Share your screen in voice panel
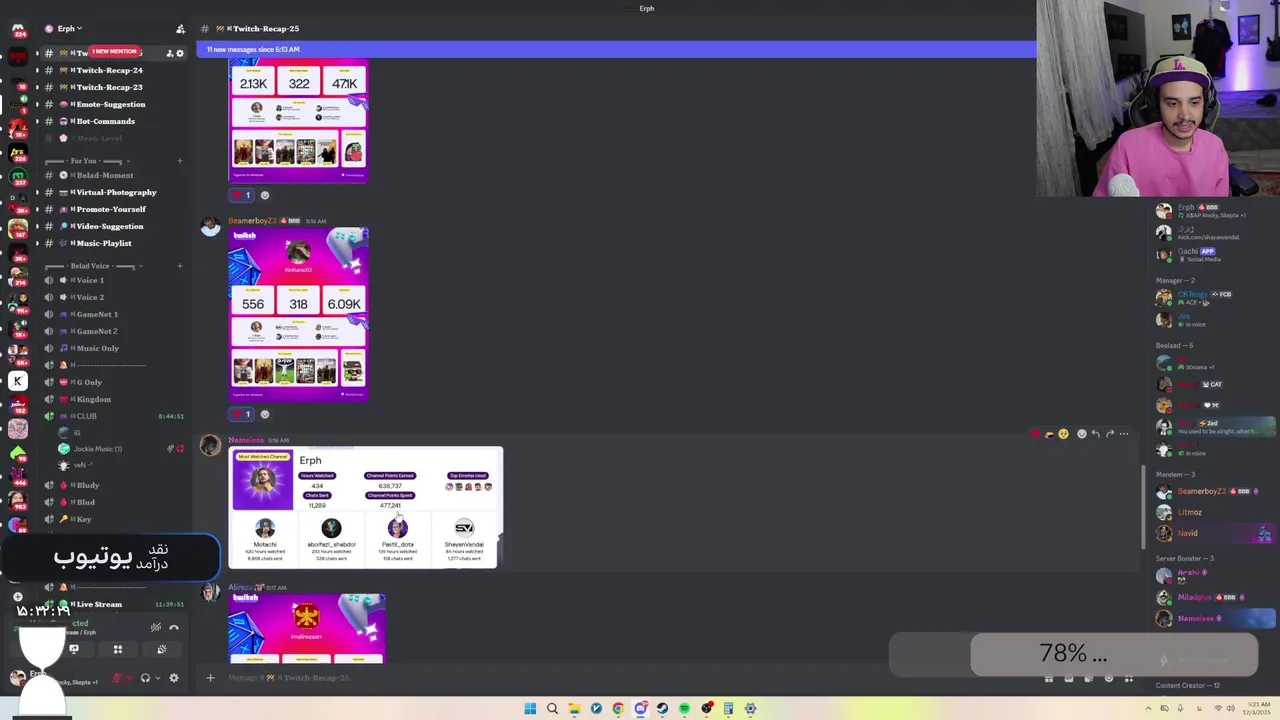Viewport: 1280px width, 720px height. point(74,649)
